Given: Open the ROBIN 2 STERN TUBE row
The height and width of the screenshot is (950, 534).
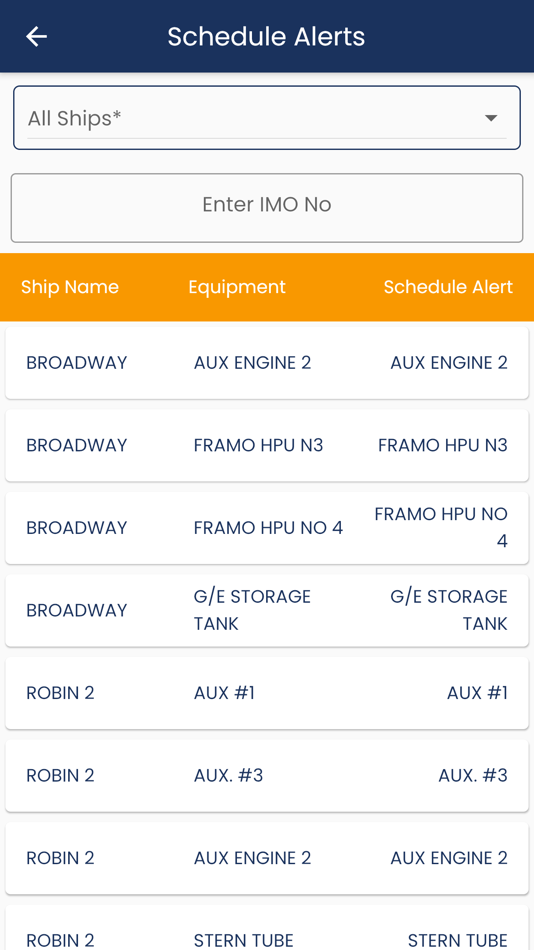Looking at the screenshot, I should [x=267, y=928].
